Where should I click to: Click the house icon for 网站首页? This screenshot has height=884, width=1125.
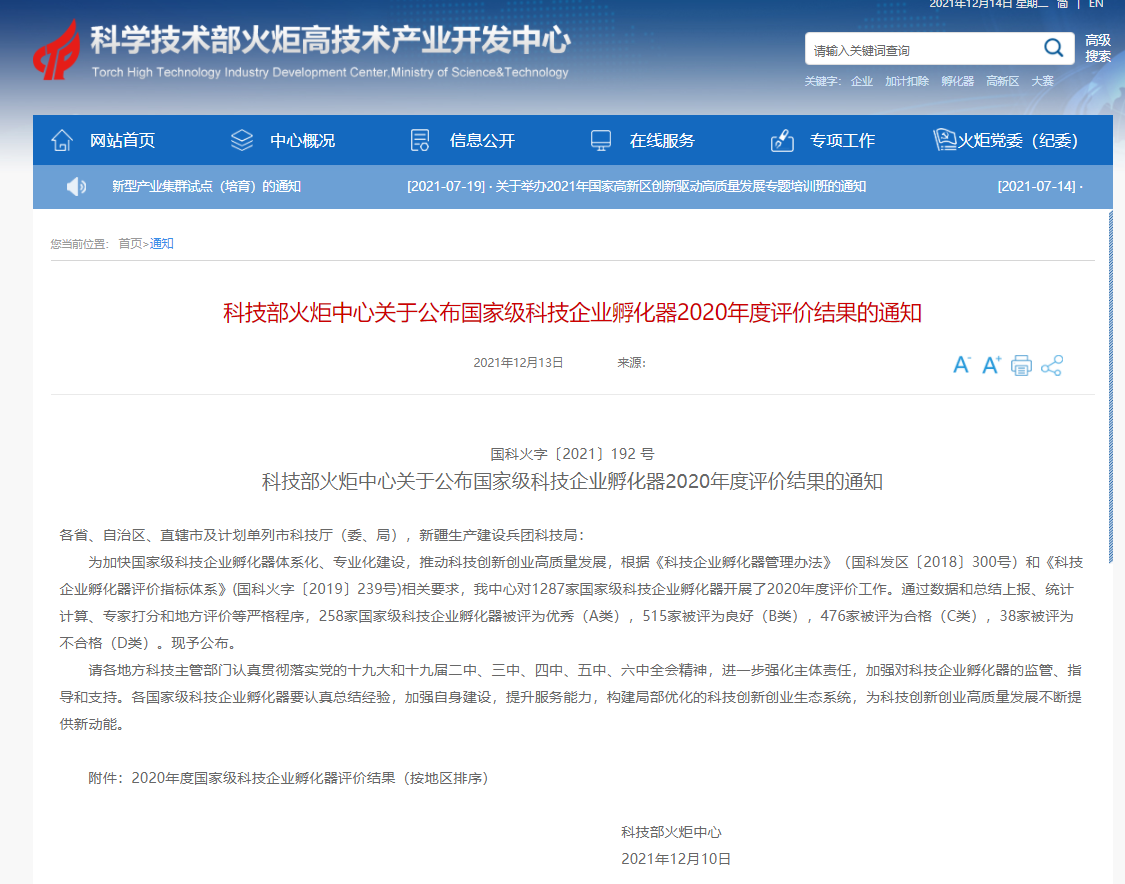62,140
